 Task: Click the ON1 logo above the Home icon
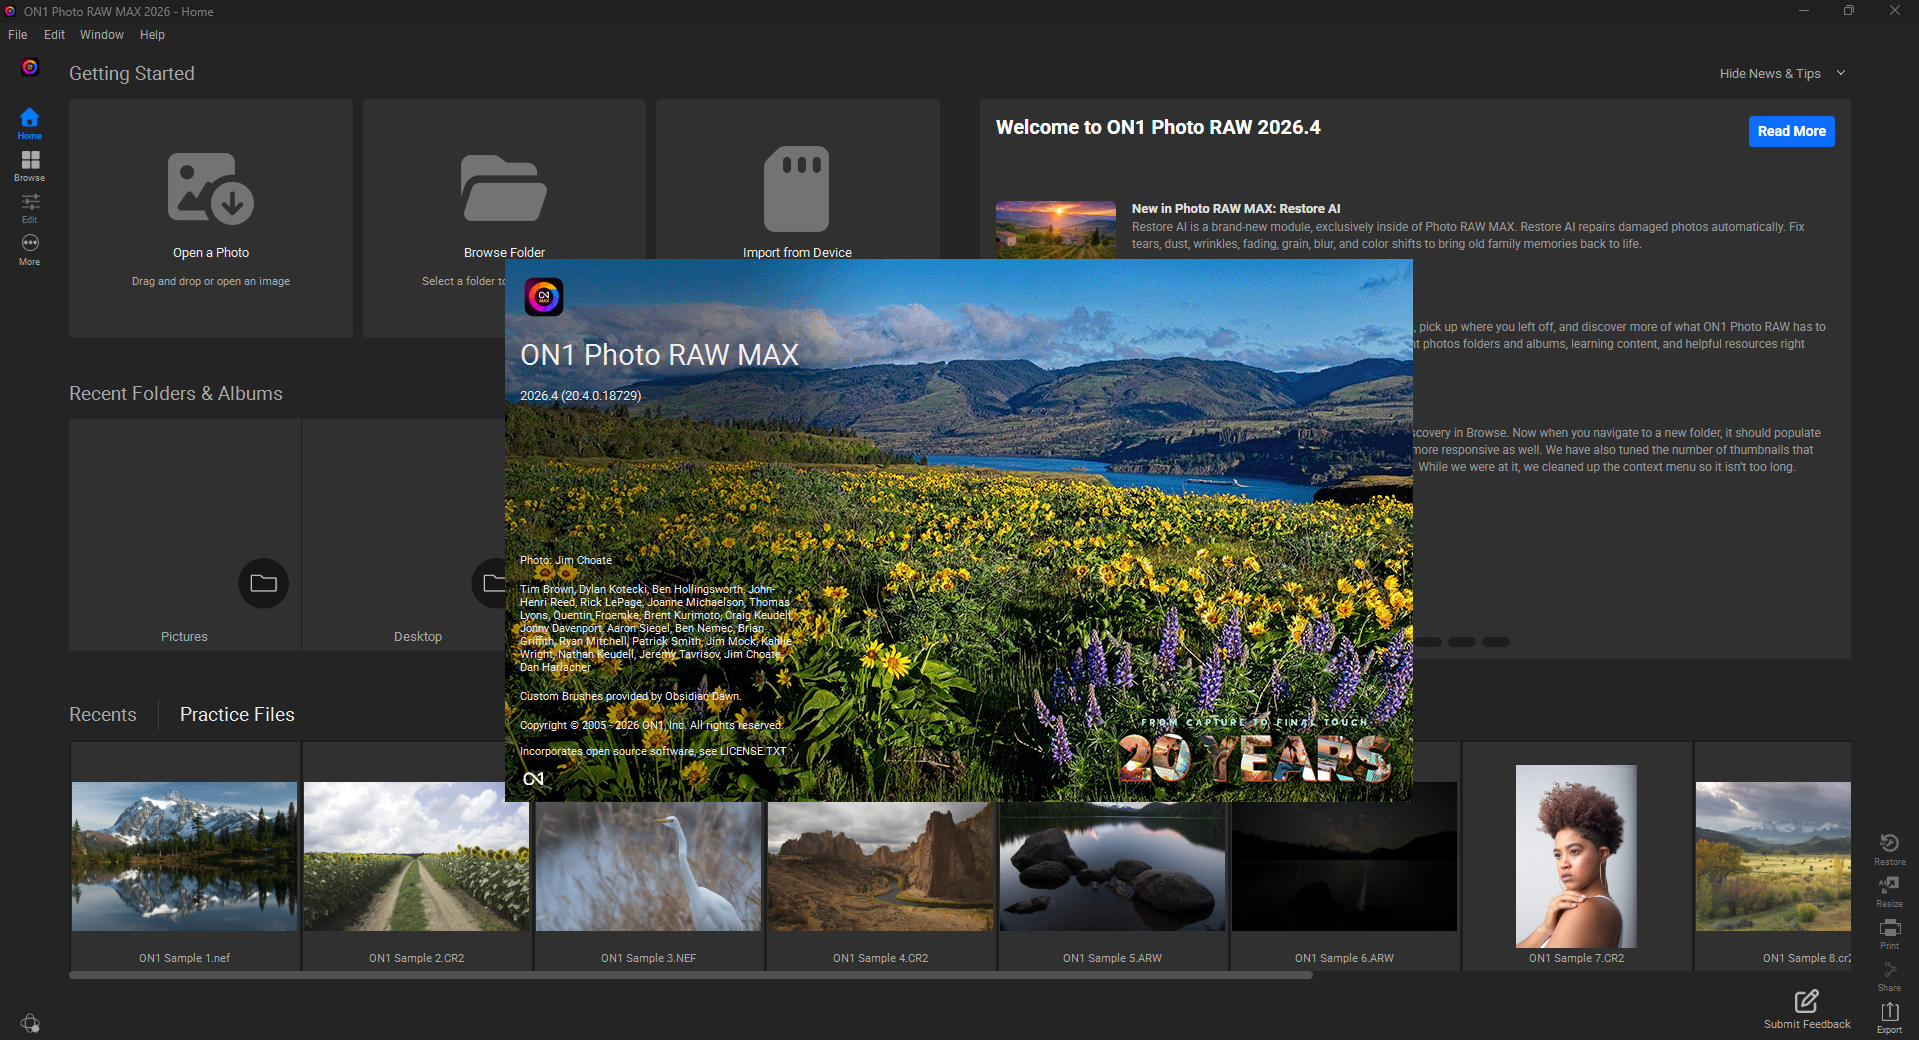pyautogui.click(x=30, y=67)
